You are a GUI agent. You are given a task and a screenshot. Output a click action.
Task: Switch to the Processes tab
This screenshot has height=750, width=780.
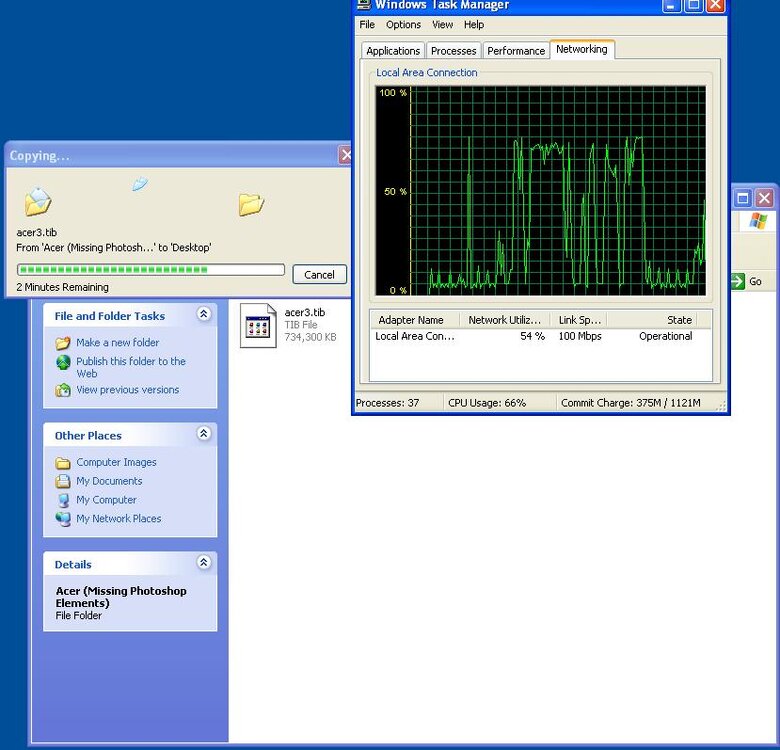tap(453, 51)
